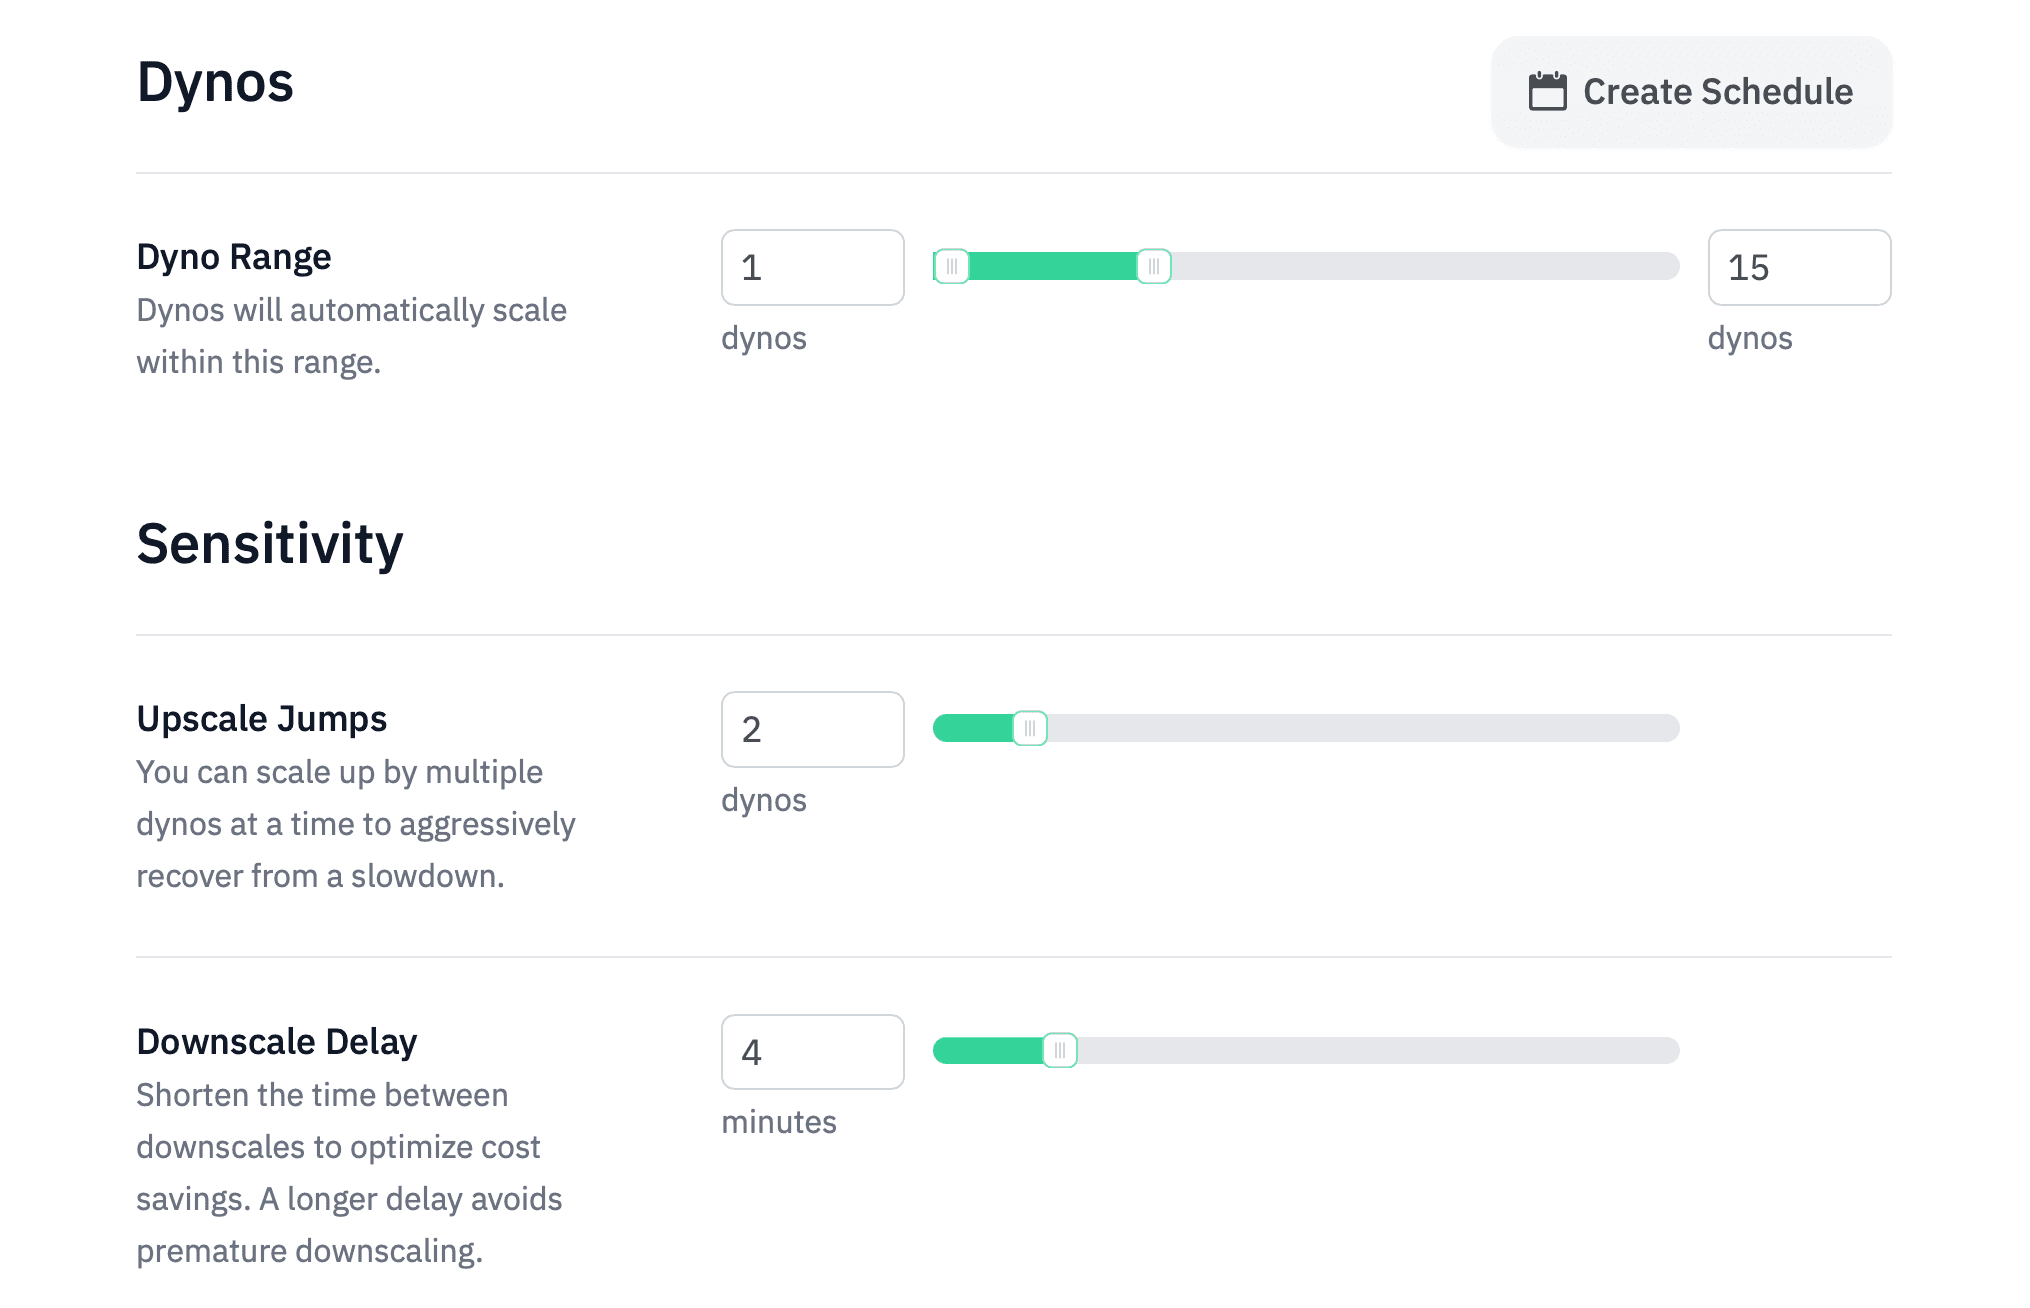Click the Dynos section heading
The width and height of the screenshot is (2030, 1308).
coord(215,82)
